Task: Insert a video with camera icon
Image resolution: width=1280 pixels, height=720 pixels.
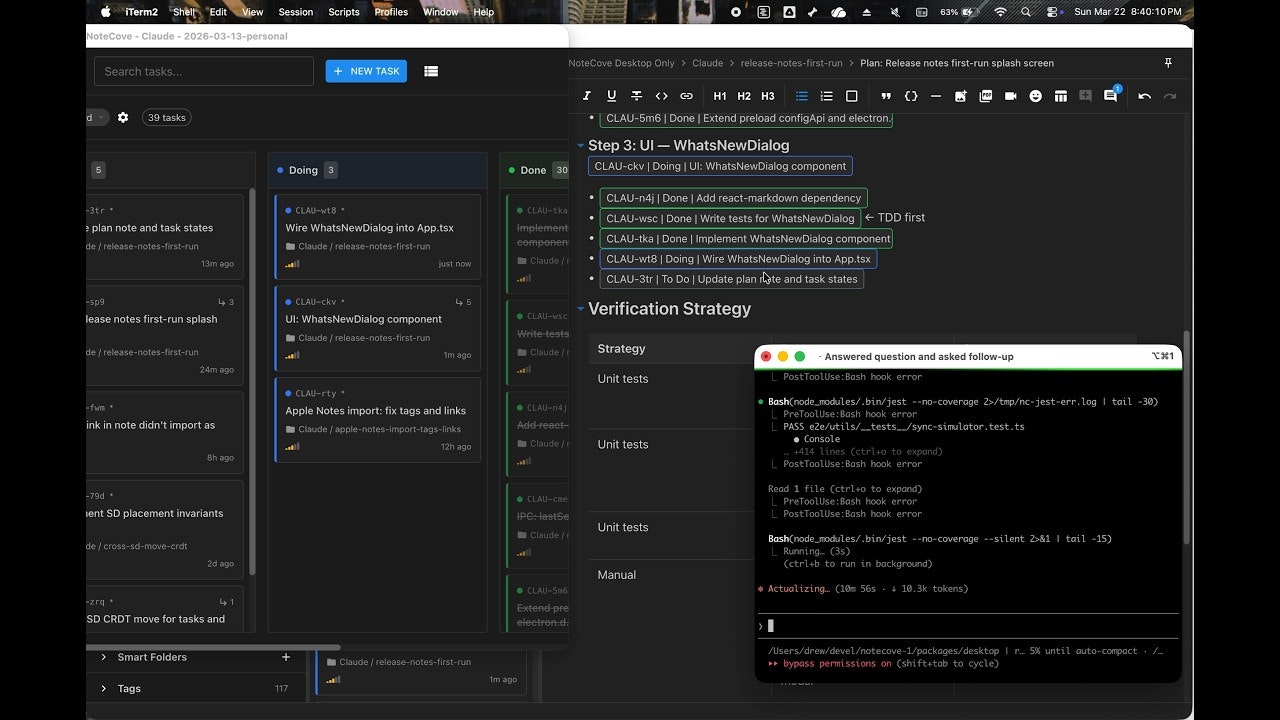Action: tap(1011, 96)
